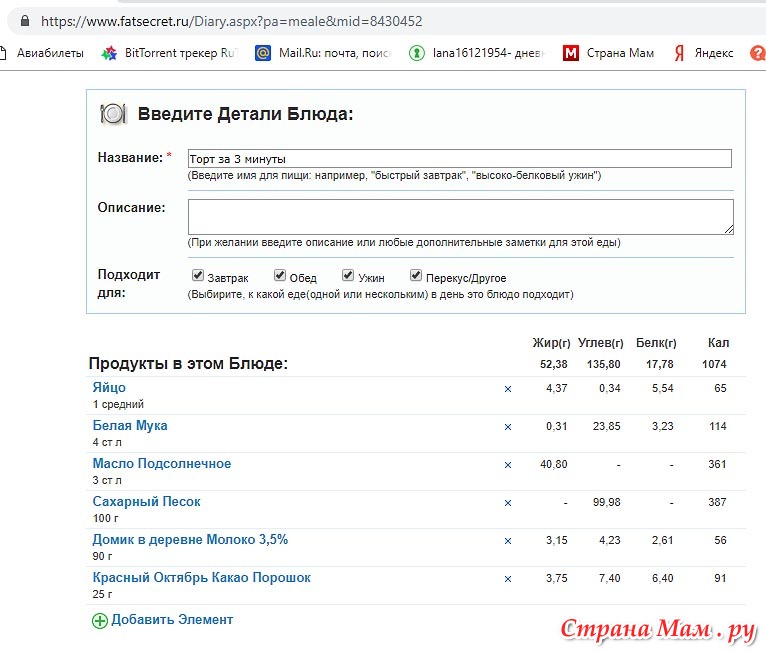Click the plate icon beside Введите Детали Блюда
This screenshot has height=652, width=766.
[x=113, y=114]
